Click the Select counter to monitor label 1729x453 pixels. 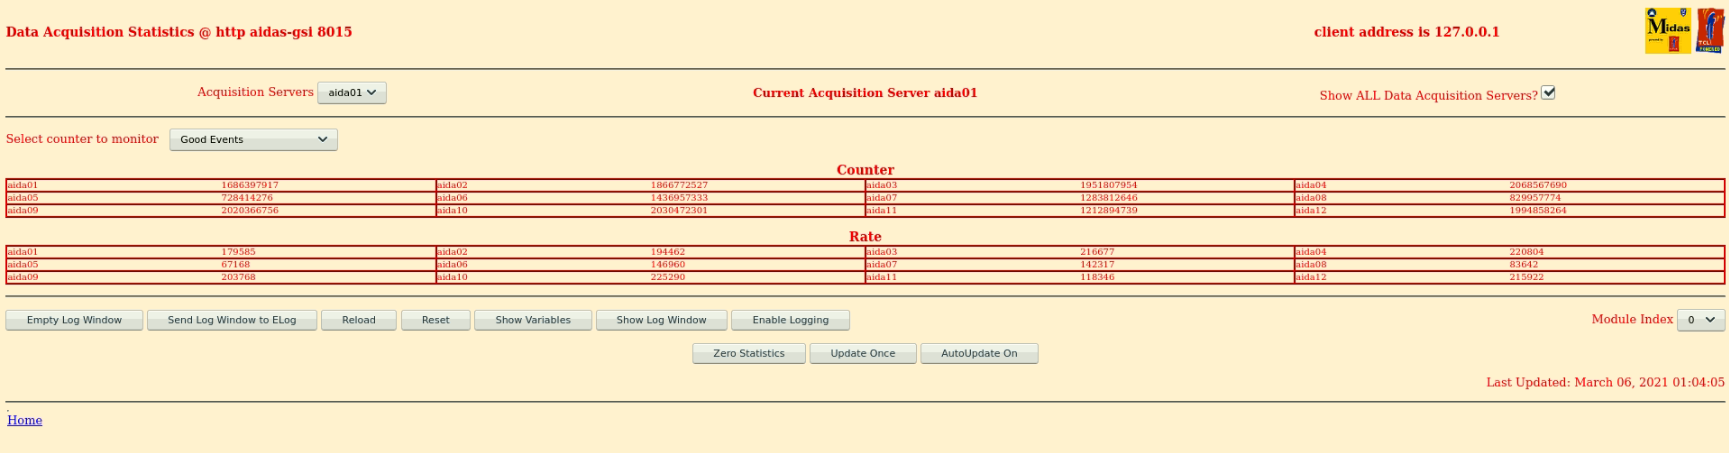(x=82, y=139)
